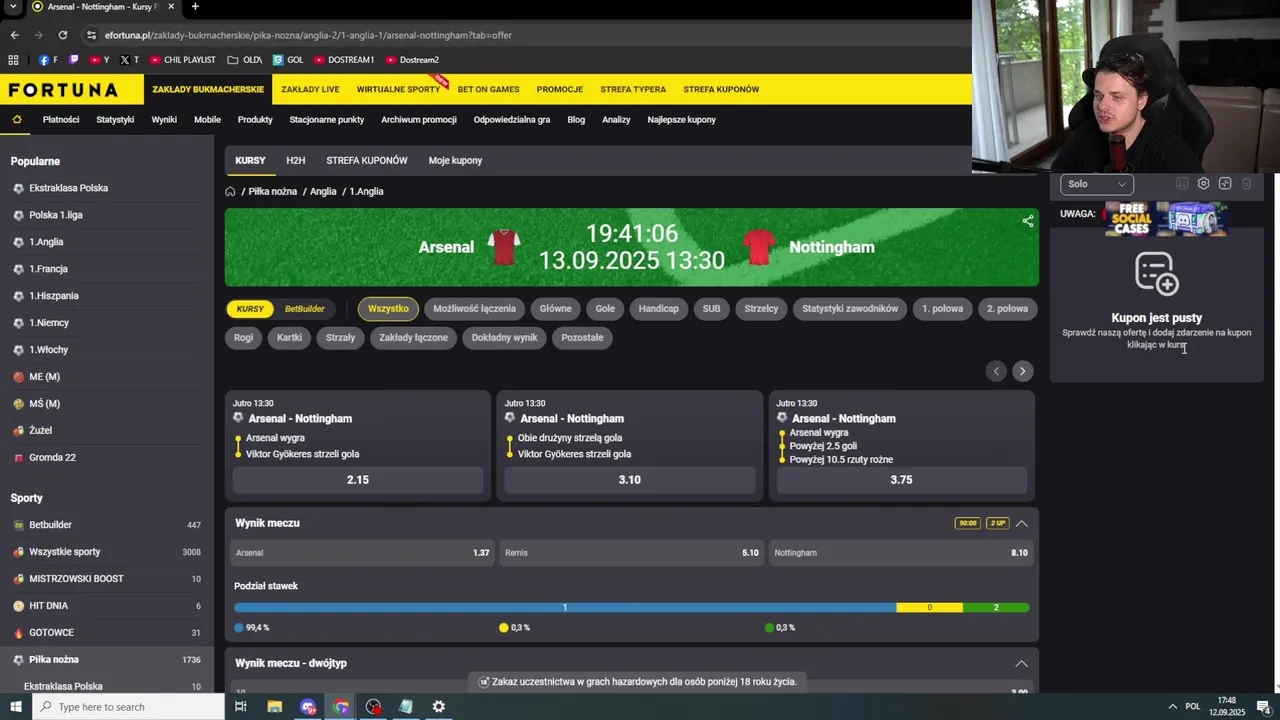The width and height of the screenshot is (1280, 720).
Task: Open browser tab list dropdown arrow
Action: point(13,7)
